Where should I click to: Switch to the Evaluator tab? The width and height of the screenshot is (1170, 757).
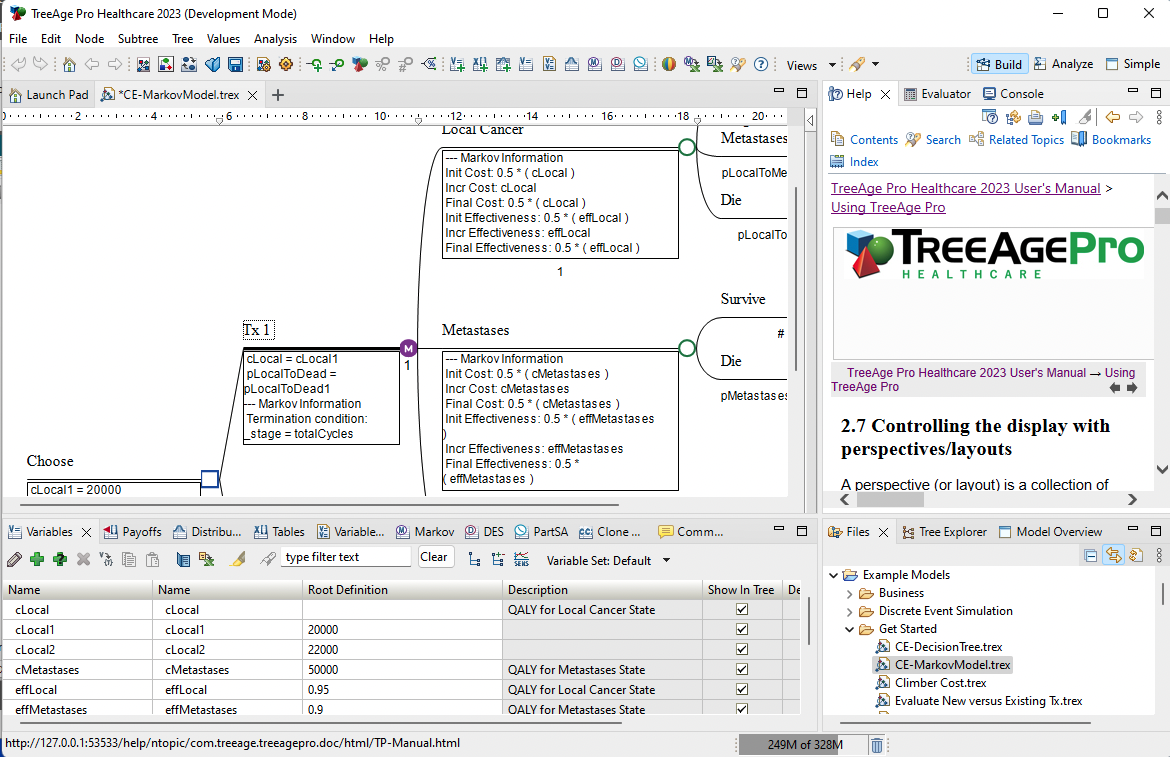pyautogui.click(x=937, y=94)
